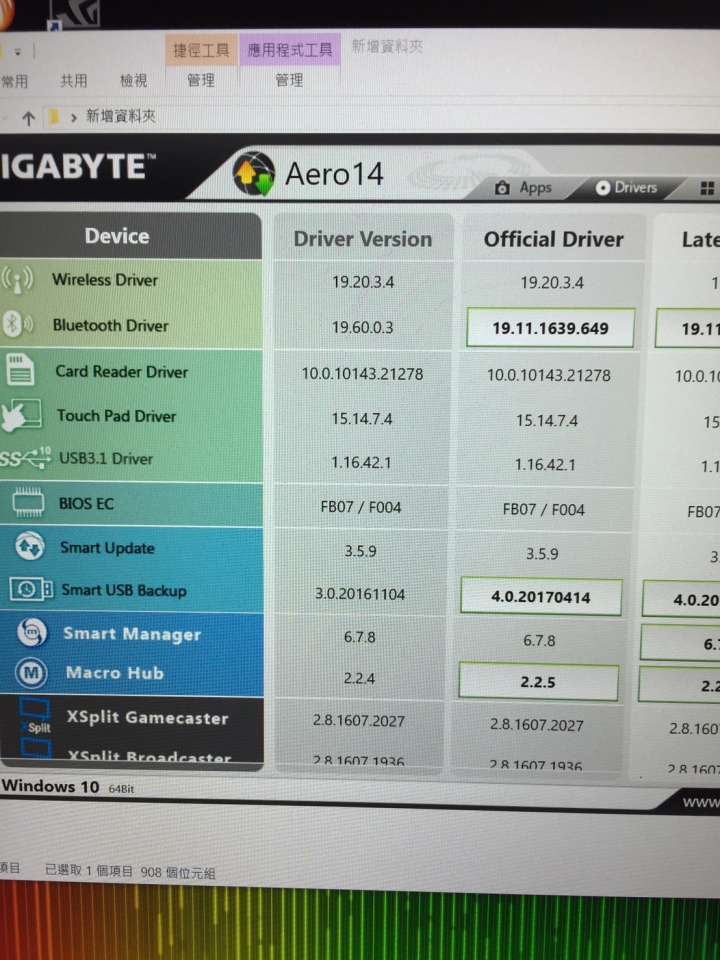Click Smart USB Backup official 4.0.20170414 button
Viewport: 720px width, 960px height.
coord(541,597)
